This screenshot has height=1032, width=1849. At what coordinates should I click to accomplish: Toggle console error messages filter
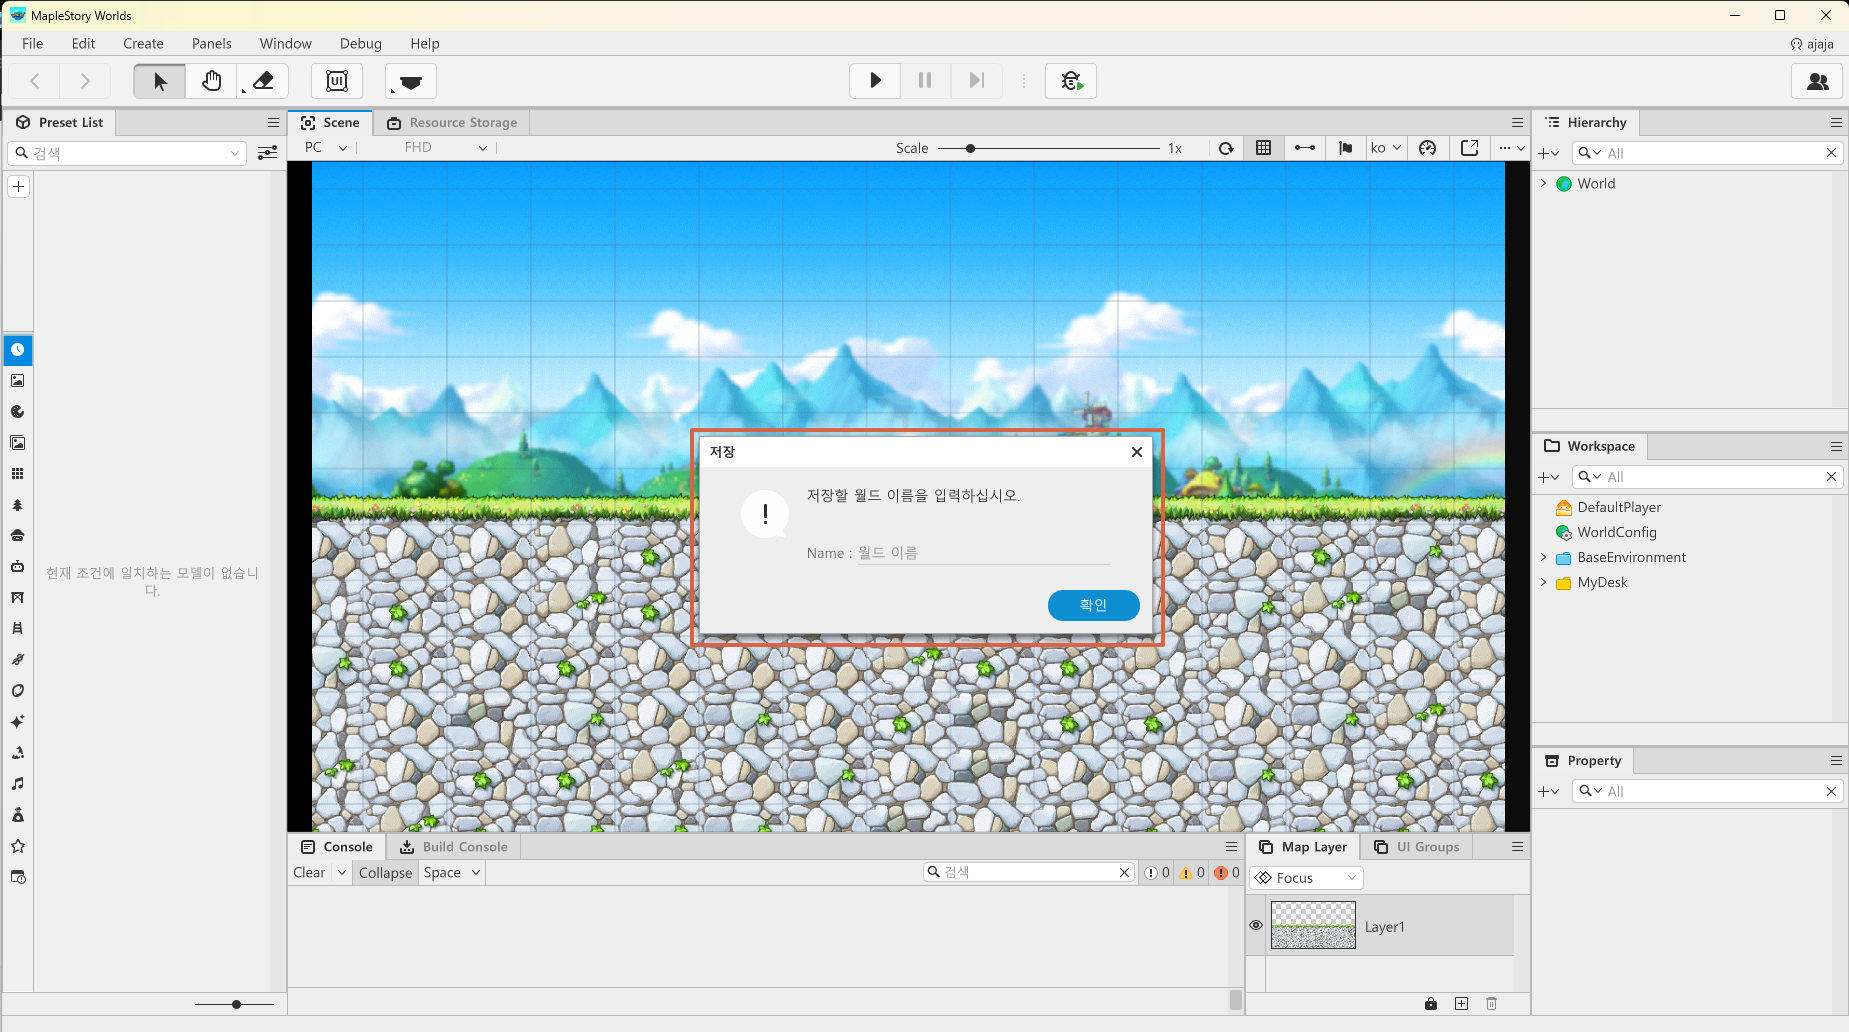pos(1227,873)
